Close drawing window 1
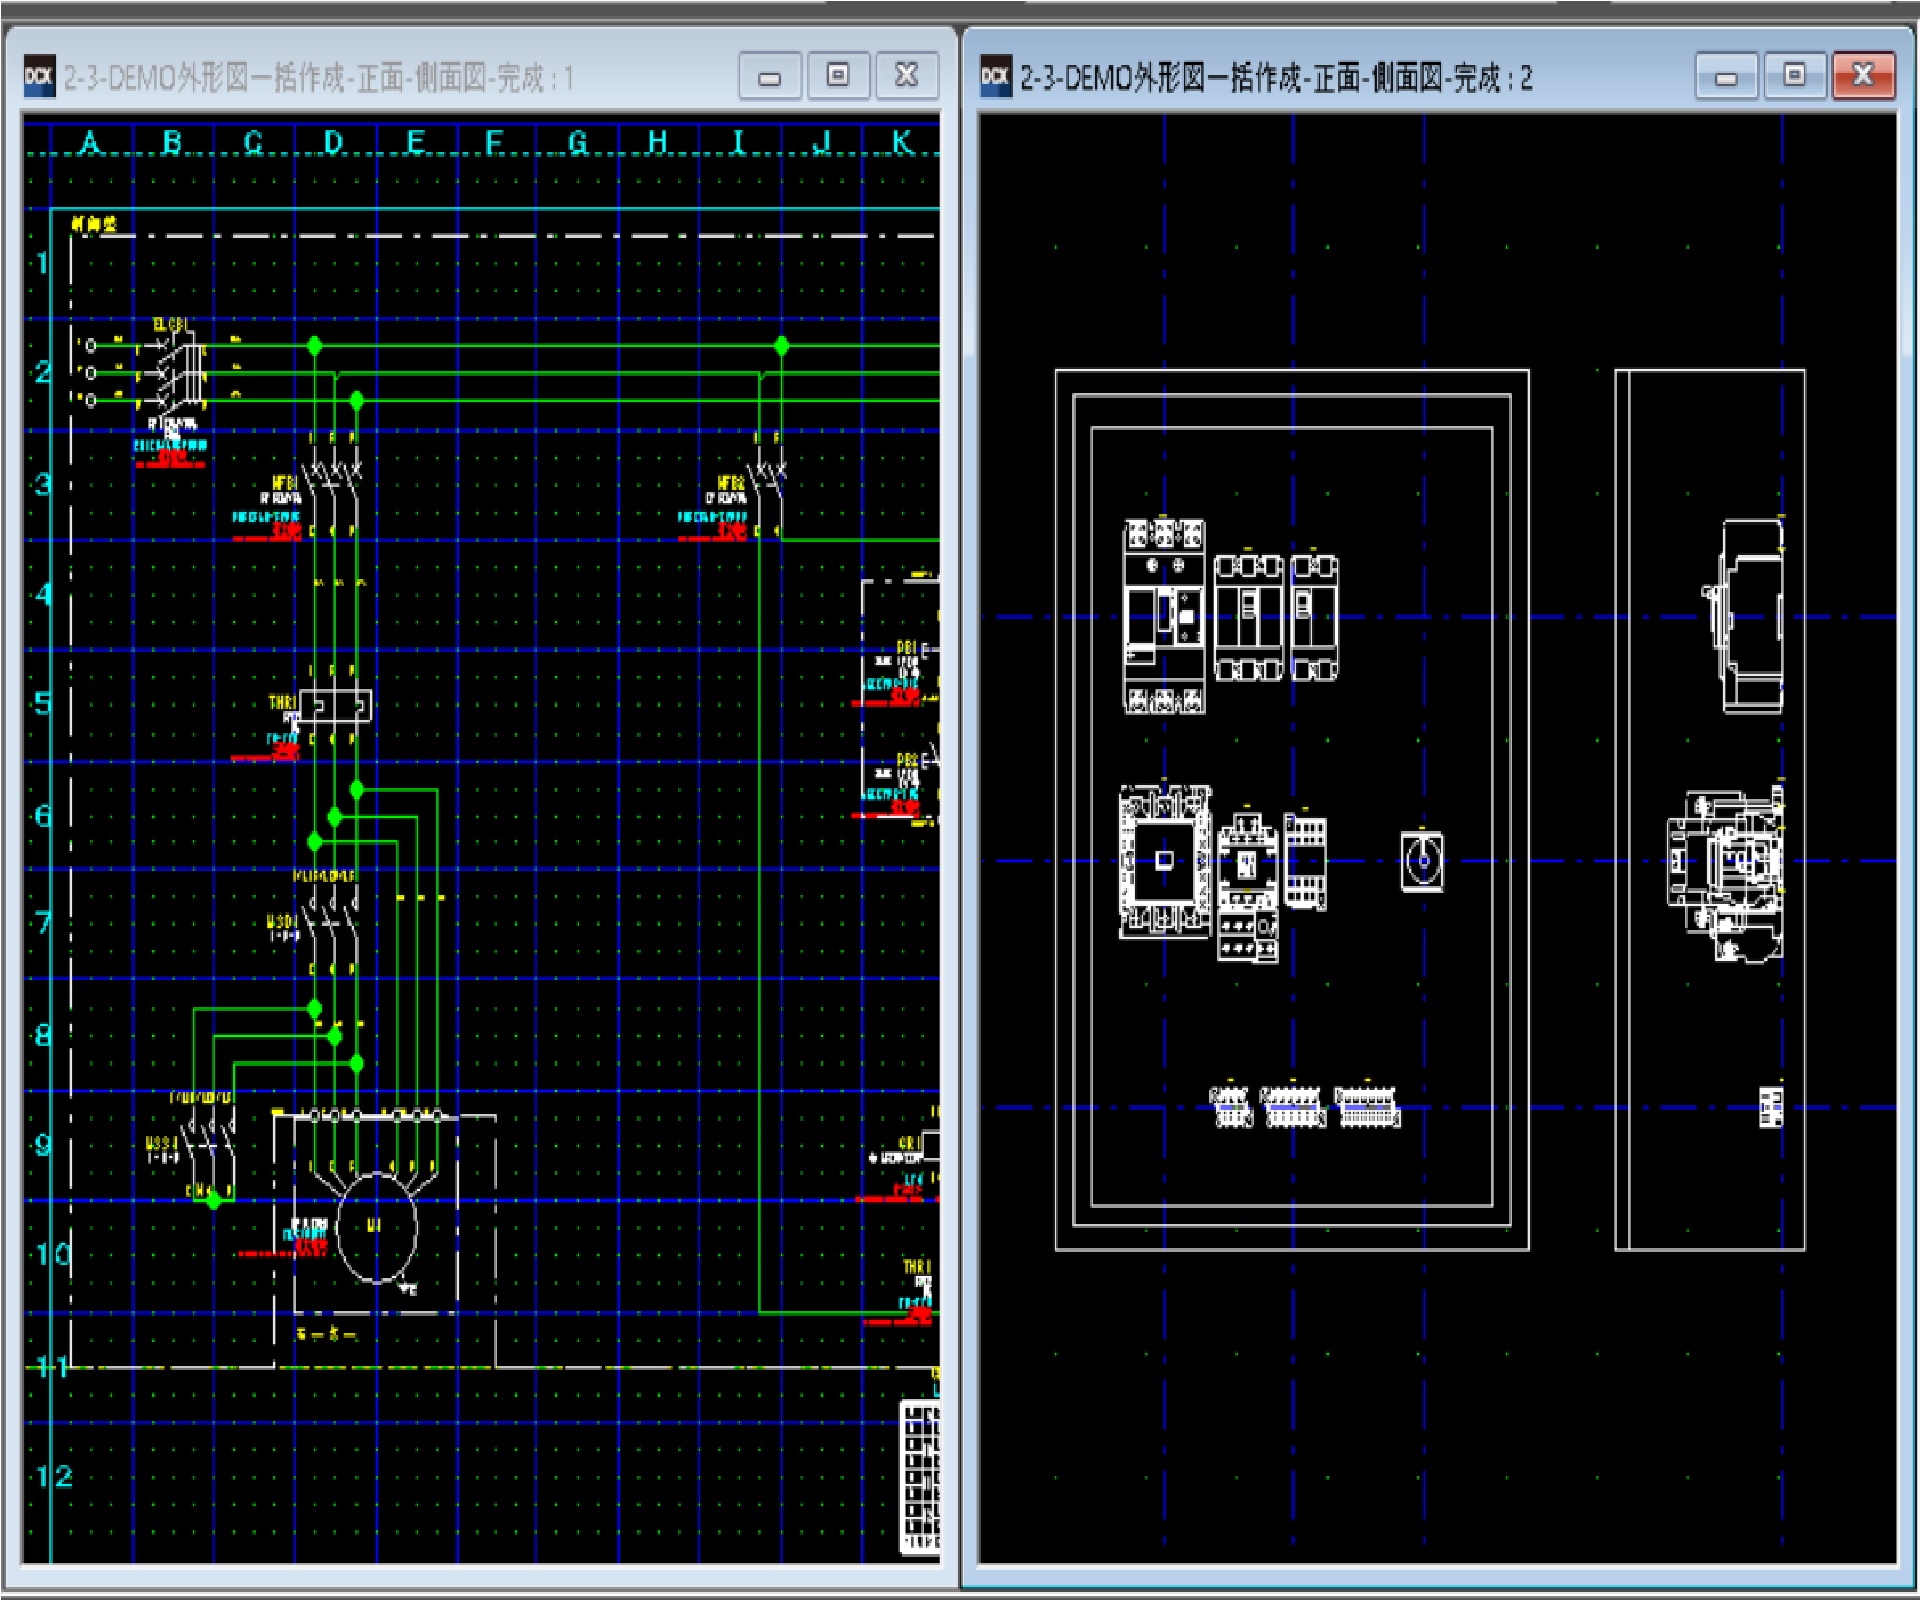 [x=907, y=76]
